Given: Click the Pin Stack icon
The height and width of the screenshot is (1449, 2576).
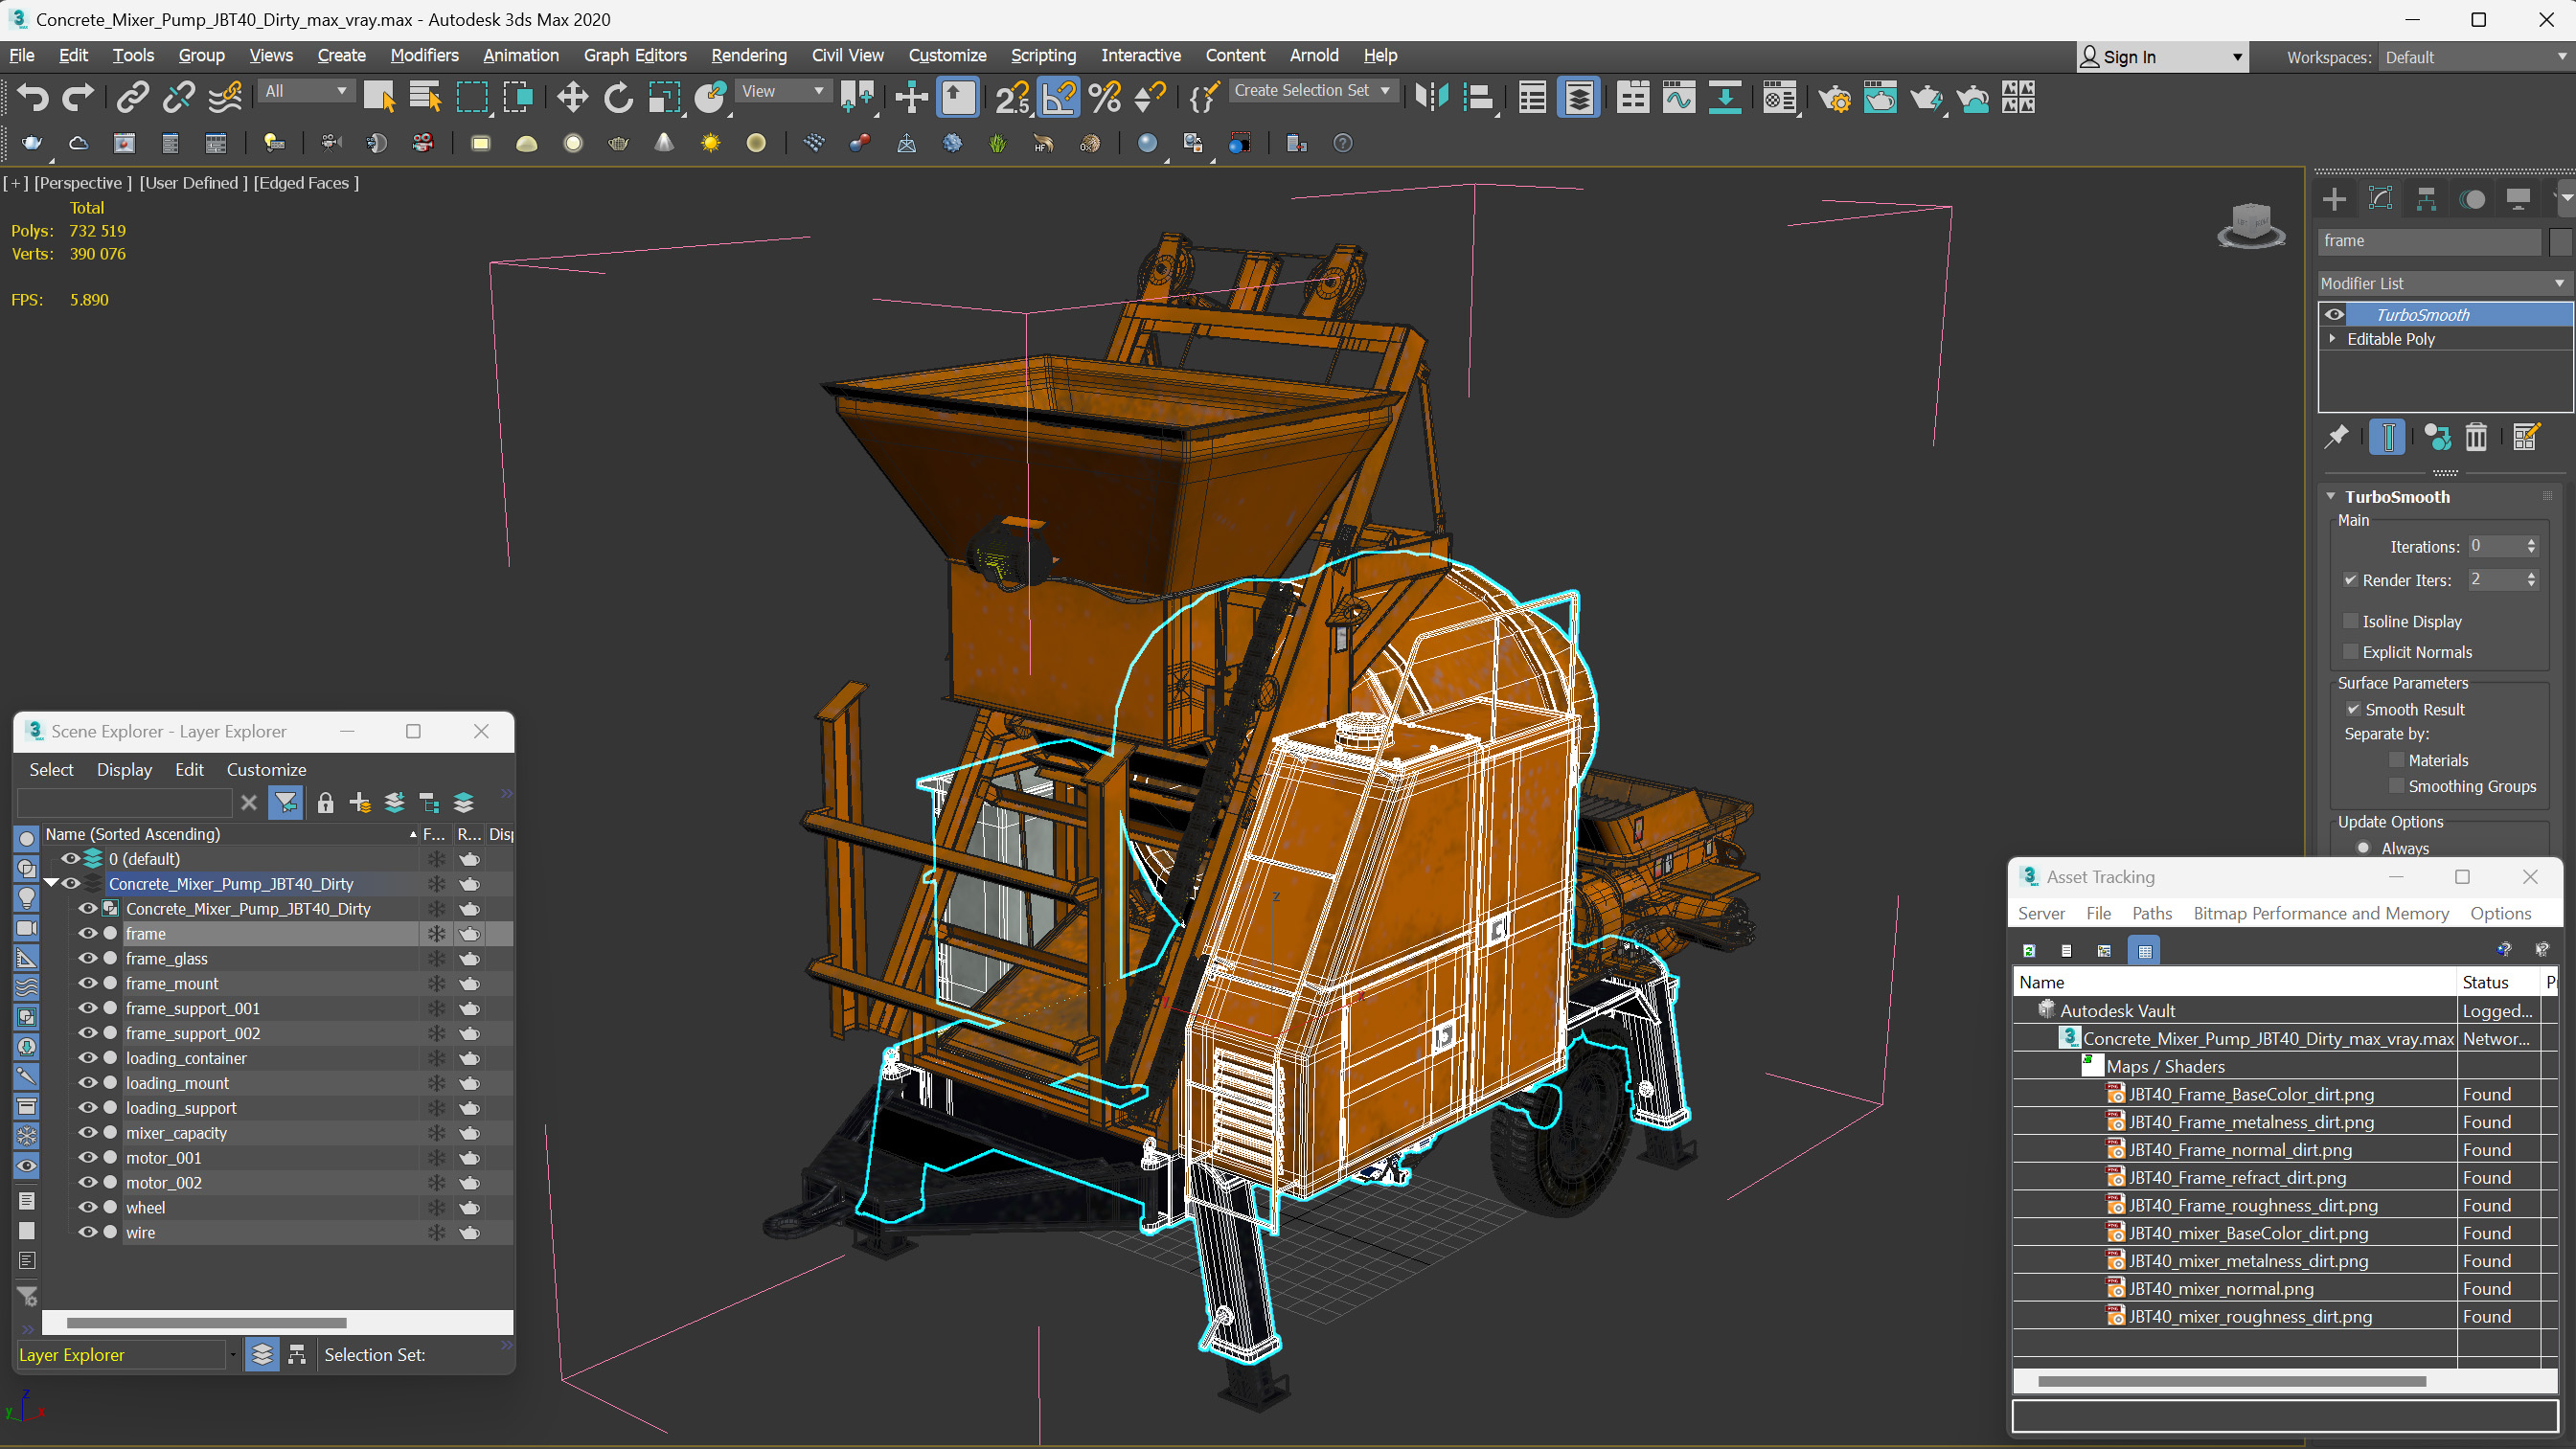Looking at the screenshot, I should tap(2337, 437).
